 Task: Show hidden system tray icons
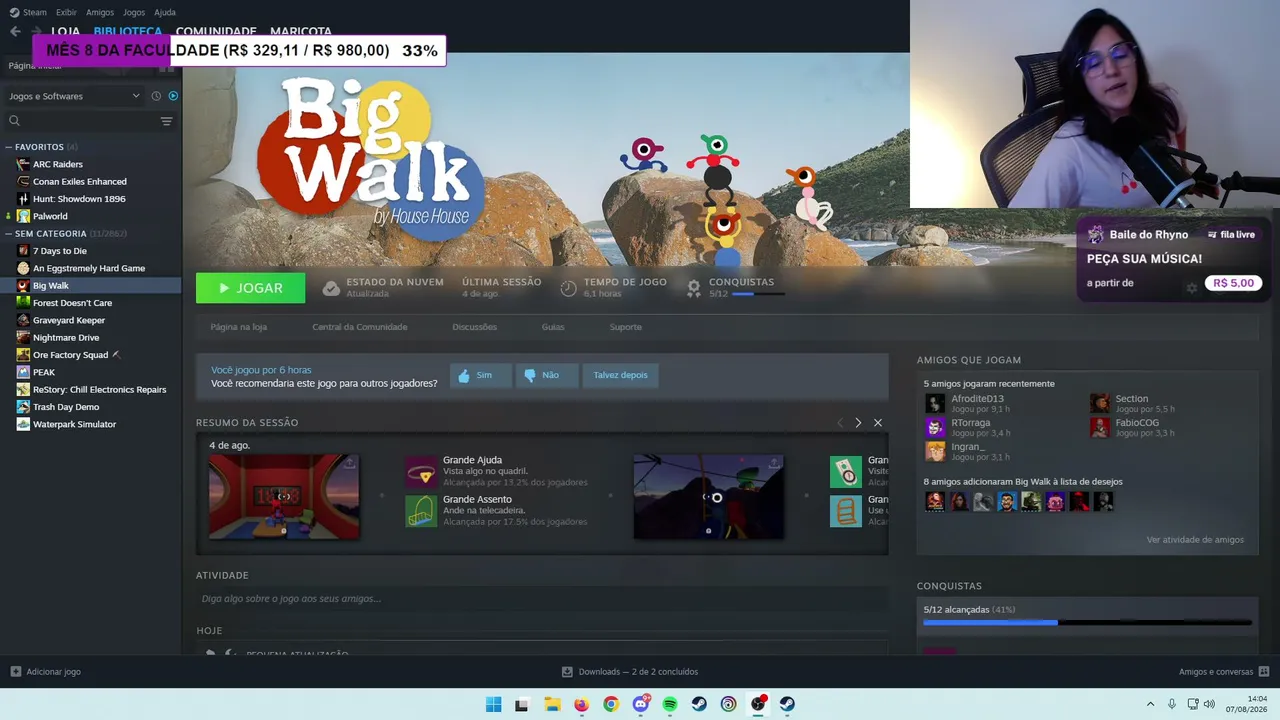[x=1150, y=704]
